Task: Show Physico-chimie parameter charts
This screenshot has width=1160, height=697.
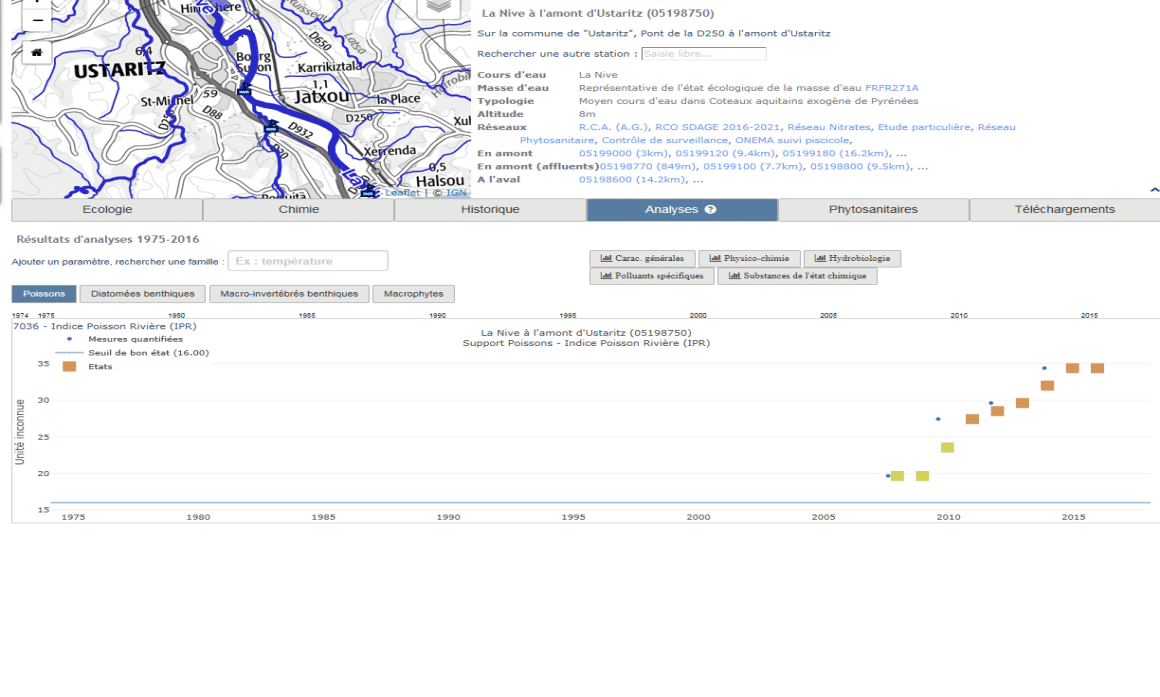Action: pyautogui.click(x=750, y=259)
